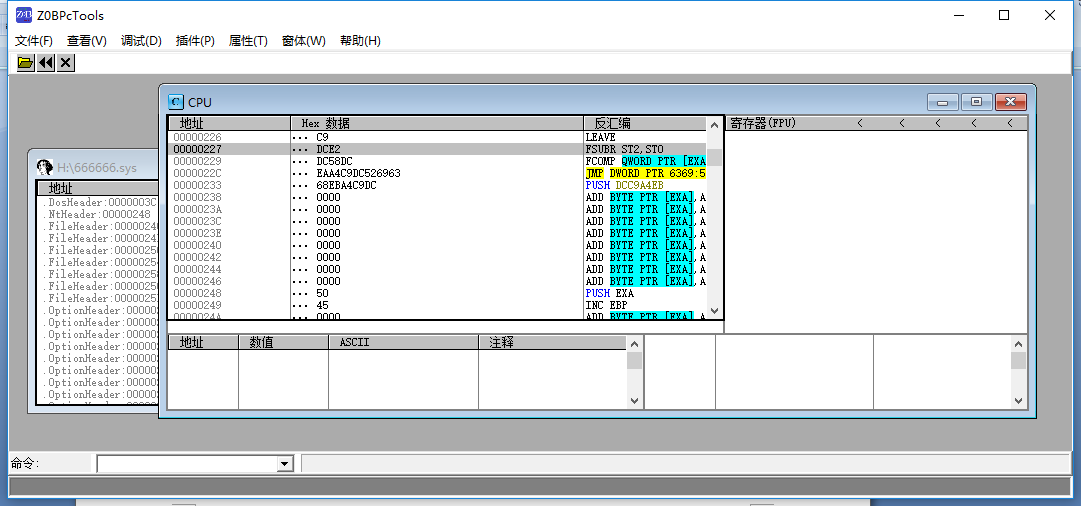Click the 反汇编 column header
The image size is (1081, 506).
[645, 123]
